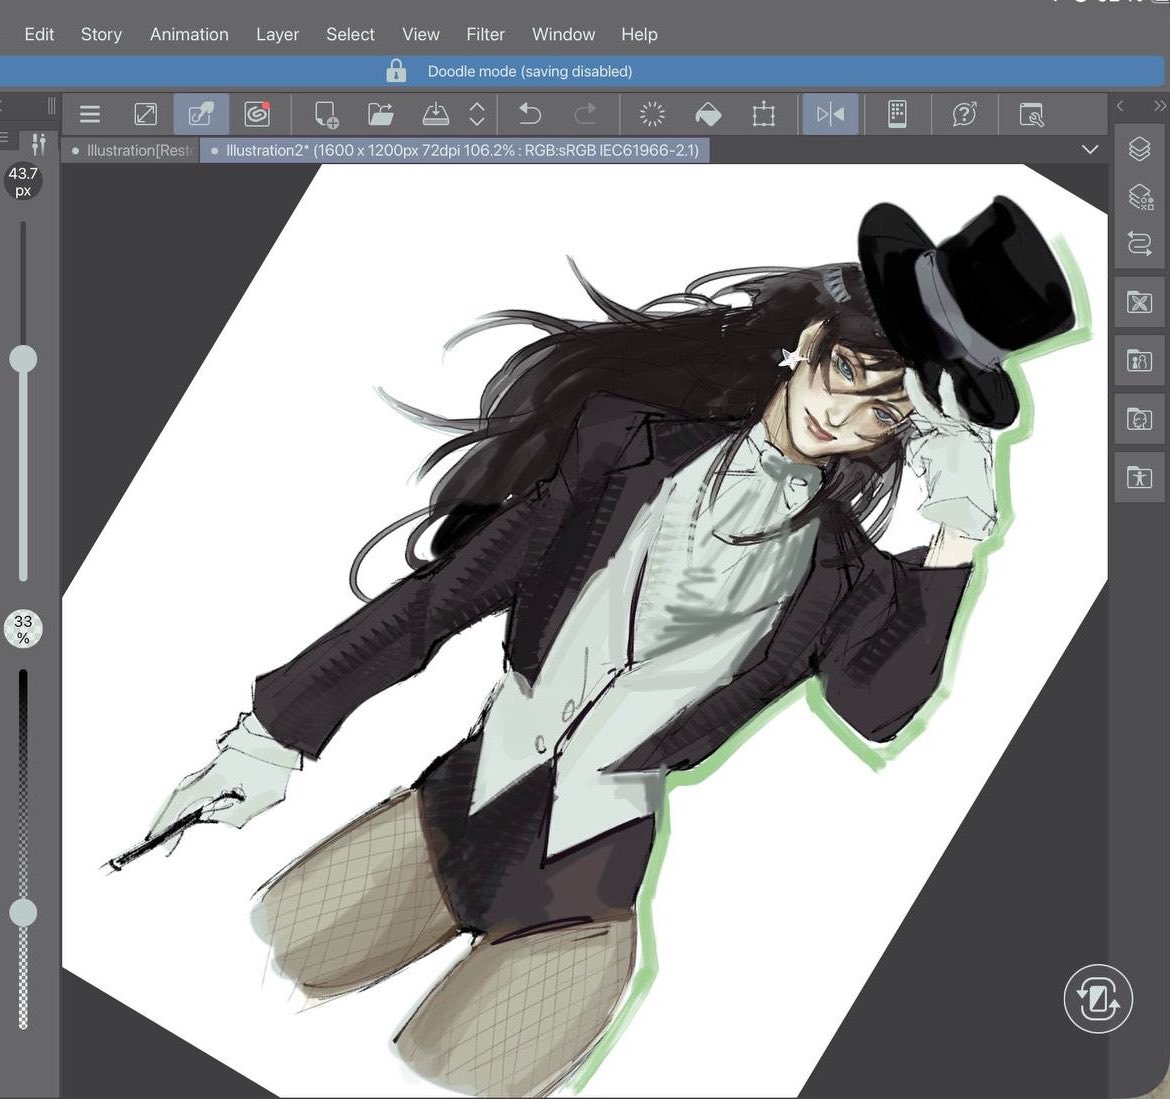Screen dimensions: 1170x1099
Task: Adjust the brush size slider handle
Action: point(23,359)
